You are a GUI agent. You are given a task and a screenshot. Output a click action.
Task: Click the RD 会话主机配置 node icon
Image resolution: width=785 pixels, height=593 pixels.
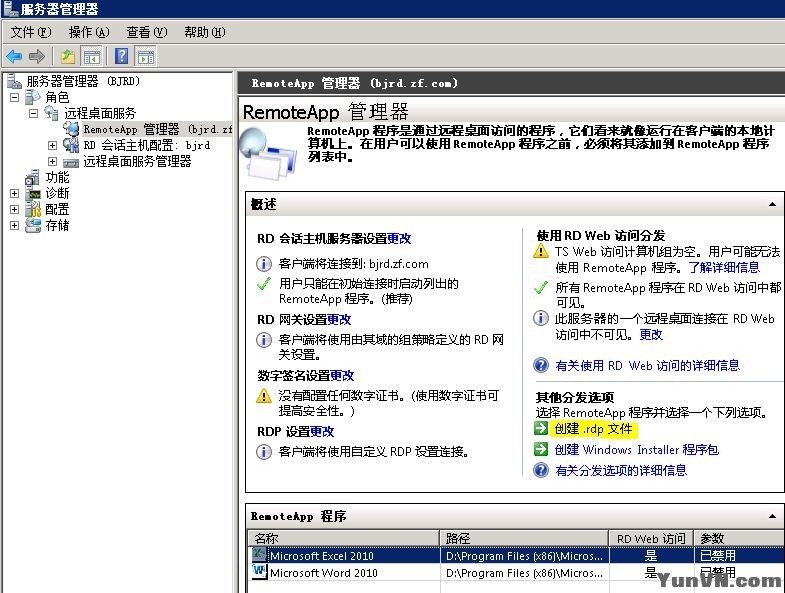pyautogui.click(x=71, y=145)
